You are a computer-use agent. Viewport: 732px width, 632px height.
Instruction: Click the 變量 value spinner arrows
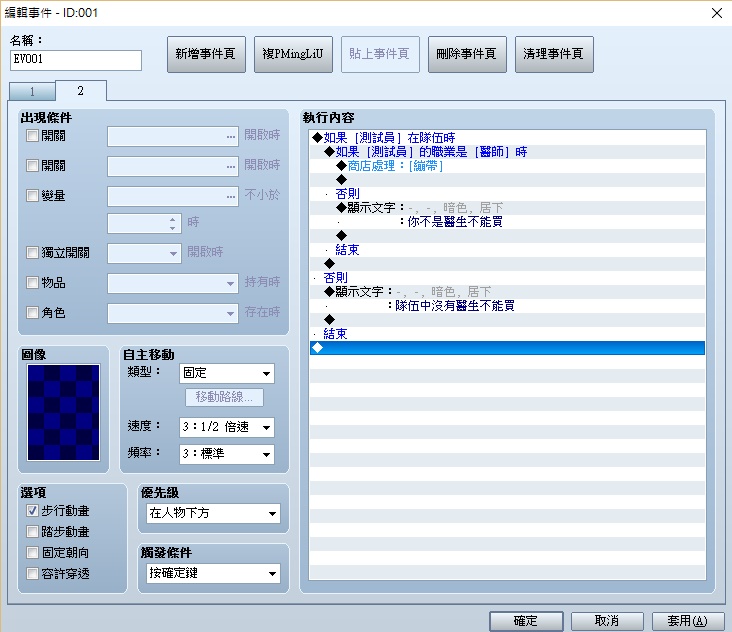(x=173, y=223)
